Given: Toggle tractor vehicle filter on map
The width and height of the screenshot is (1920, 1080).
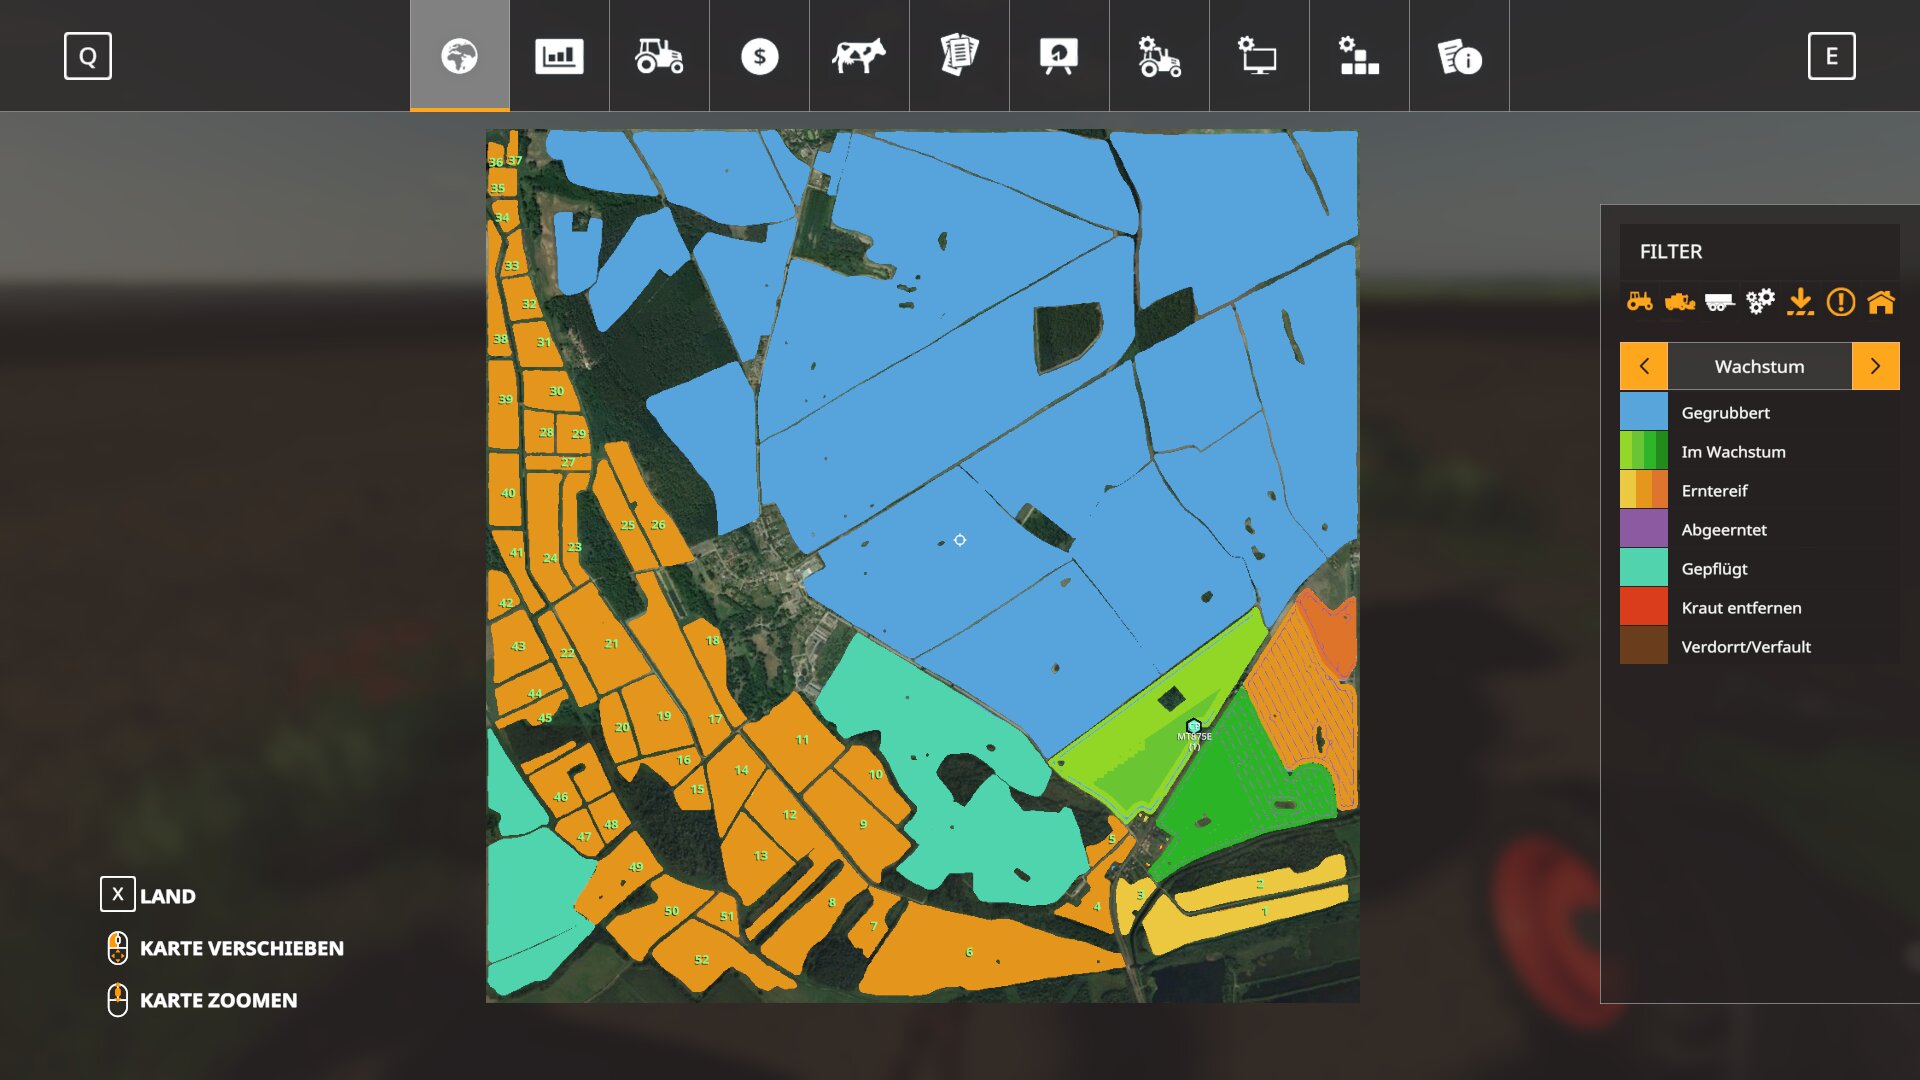Looking at the screenshot, I should [1640, 301].
